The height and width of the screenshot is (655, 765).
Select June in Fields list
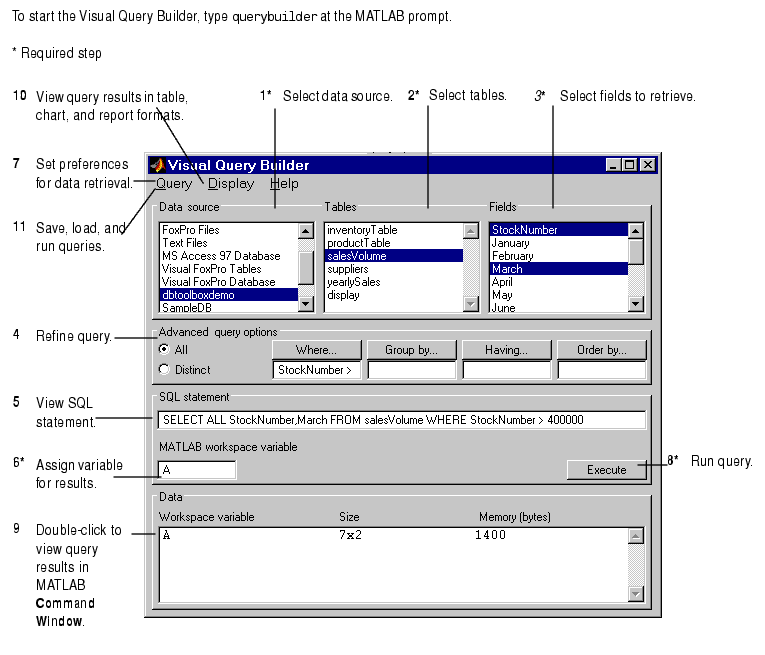pyautogui.click(x=559, y=307)
